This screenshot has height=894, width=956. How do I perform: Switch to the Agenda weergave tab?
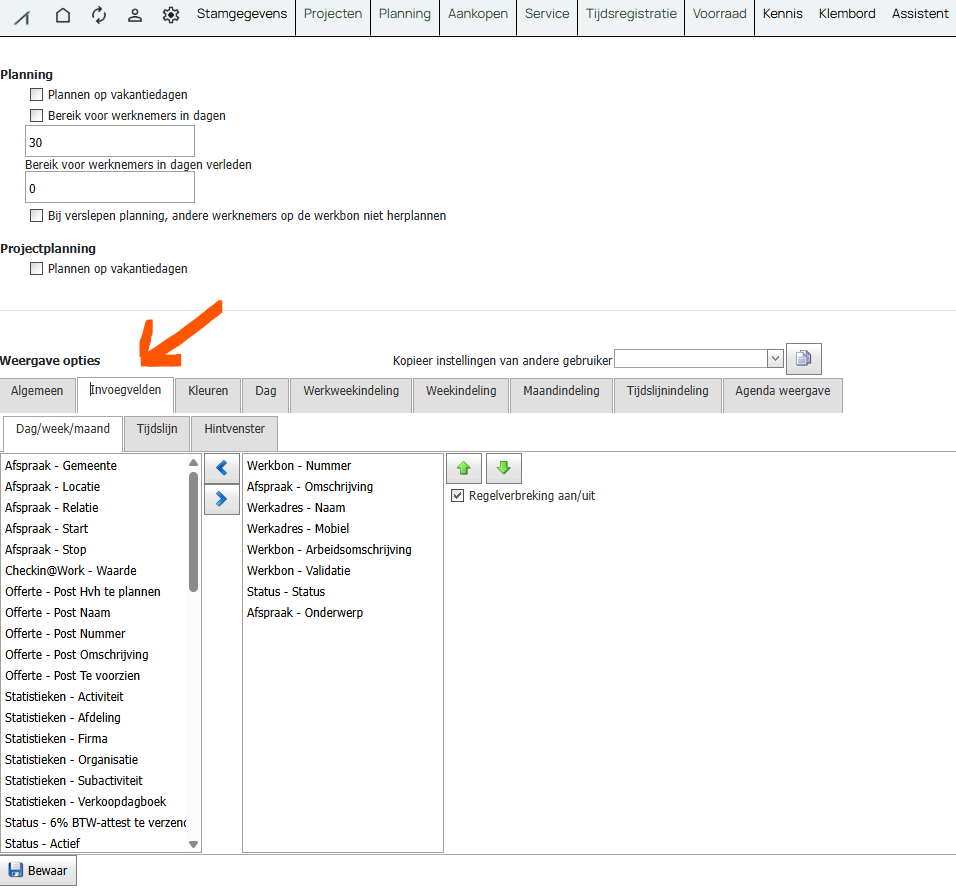783,395
